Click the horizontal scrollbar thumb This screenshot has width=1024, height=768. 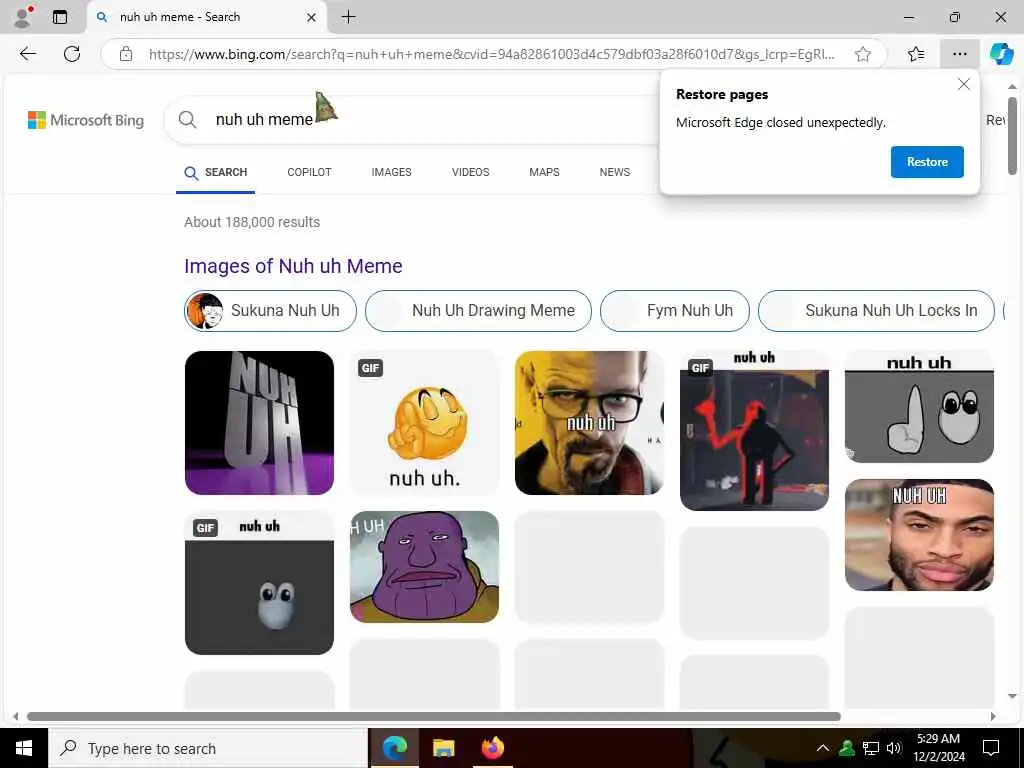tap(434, 716)
